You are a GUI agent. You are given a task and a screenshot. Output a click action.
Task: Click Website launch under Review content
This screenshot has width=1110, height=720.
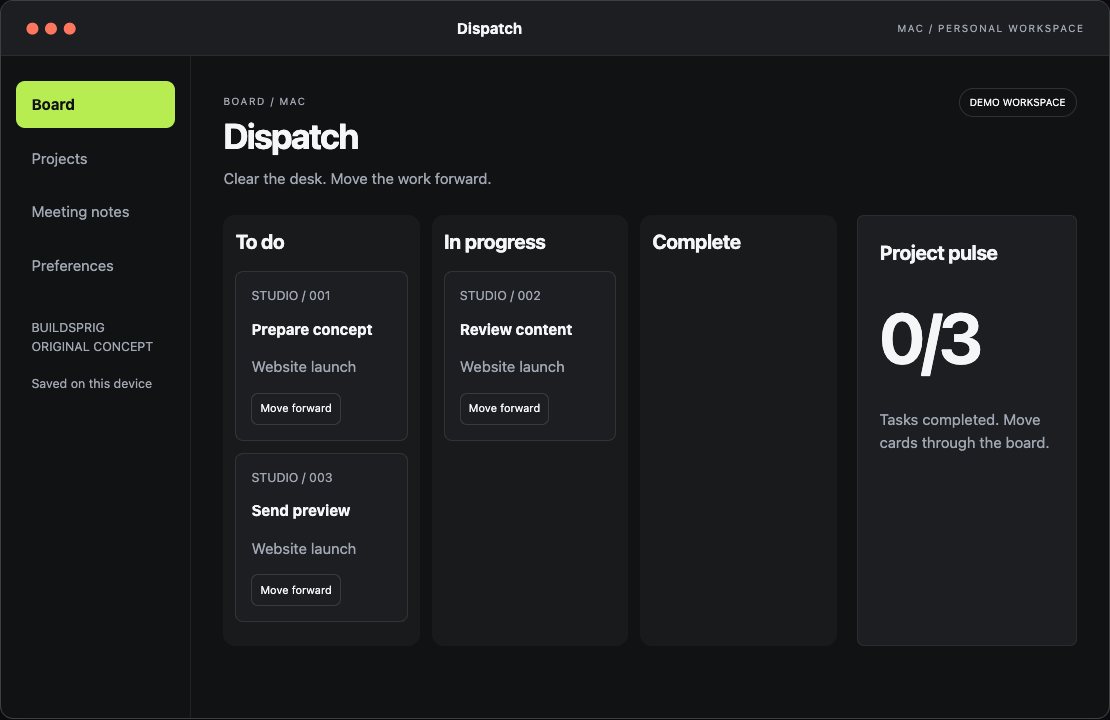pyautogui.click(x=513, y=367)
